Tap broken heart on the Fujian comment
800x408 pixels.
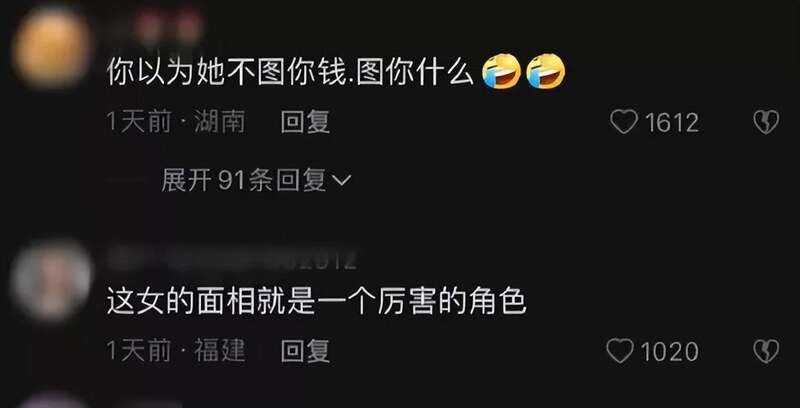[x=766, y=351]
